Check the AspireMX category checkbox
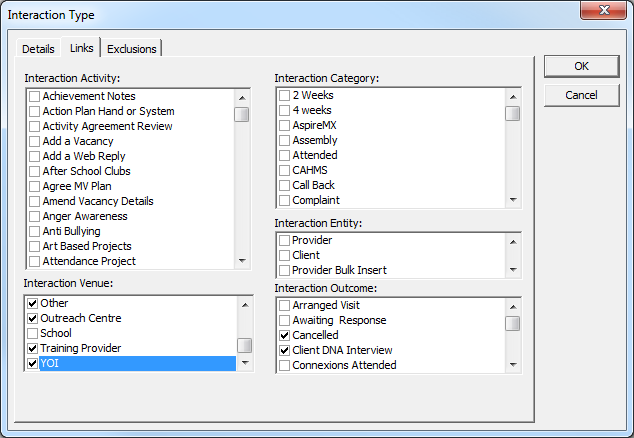 coord(285,126)
